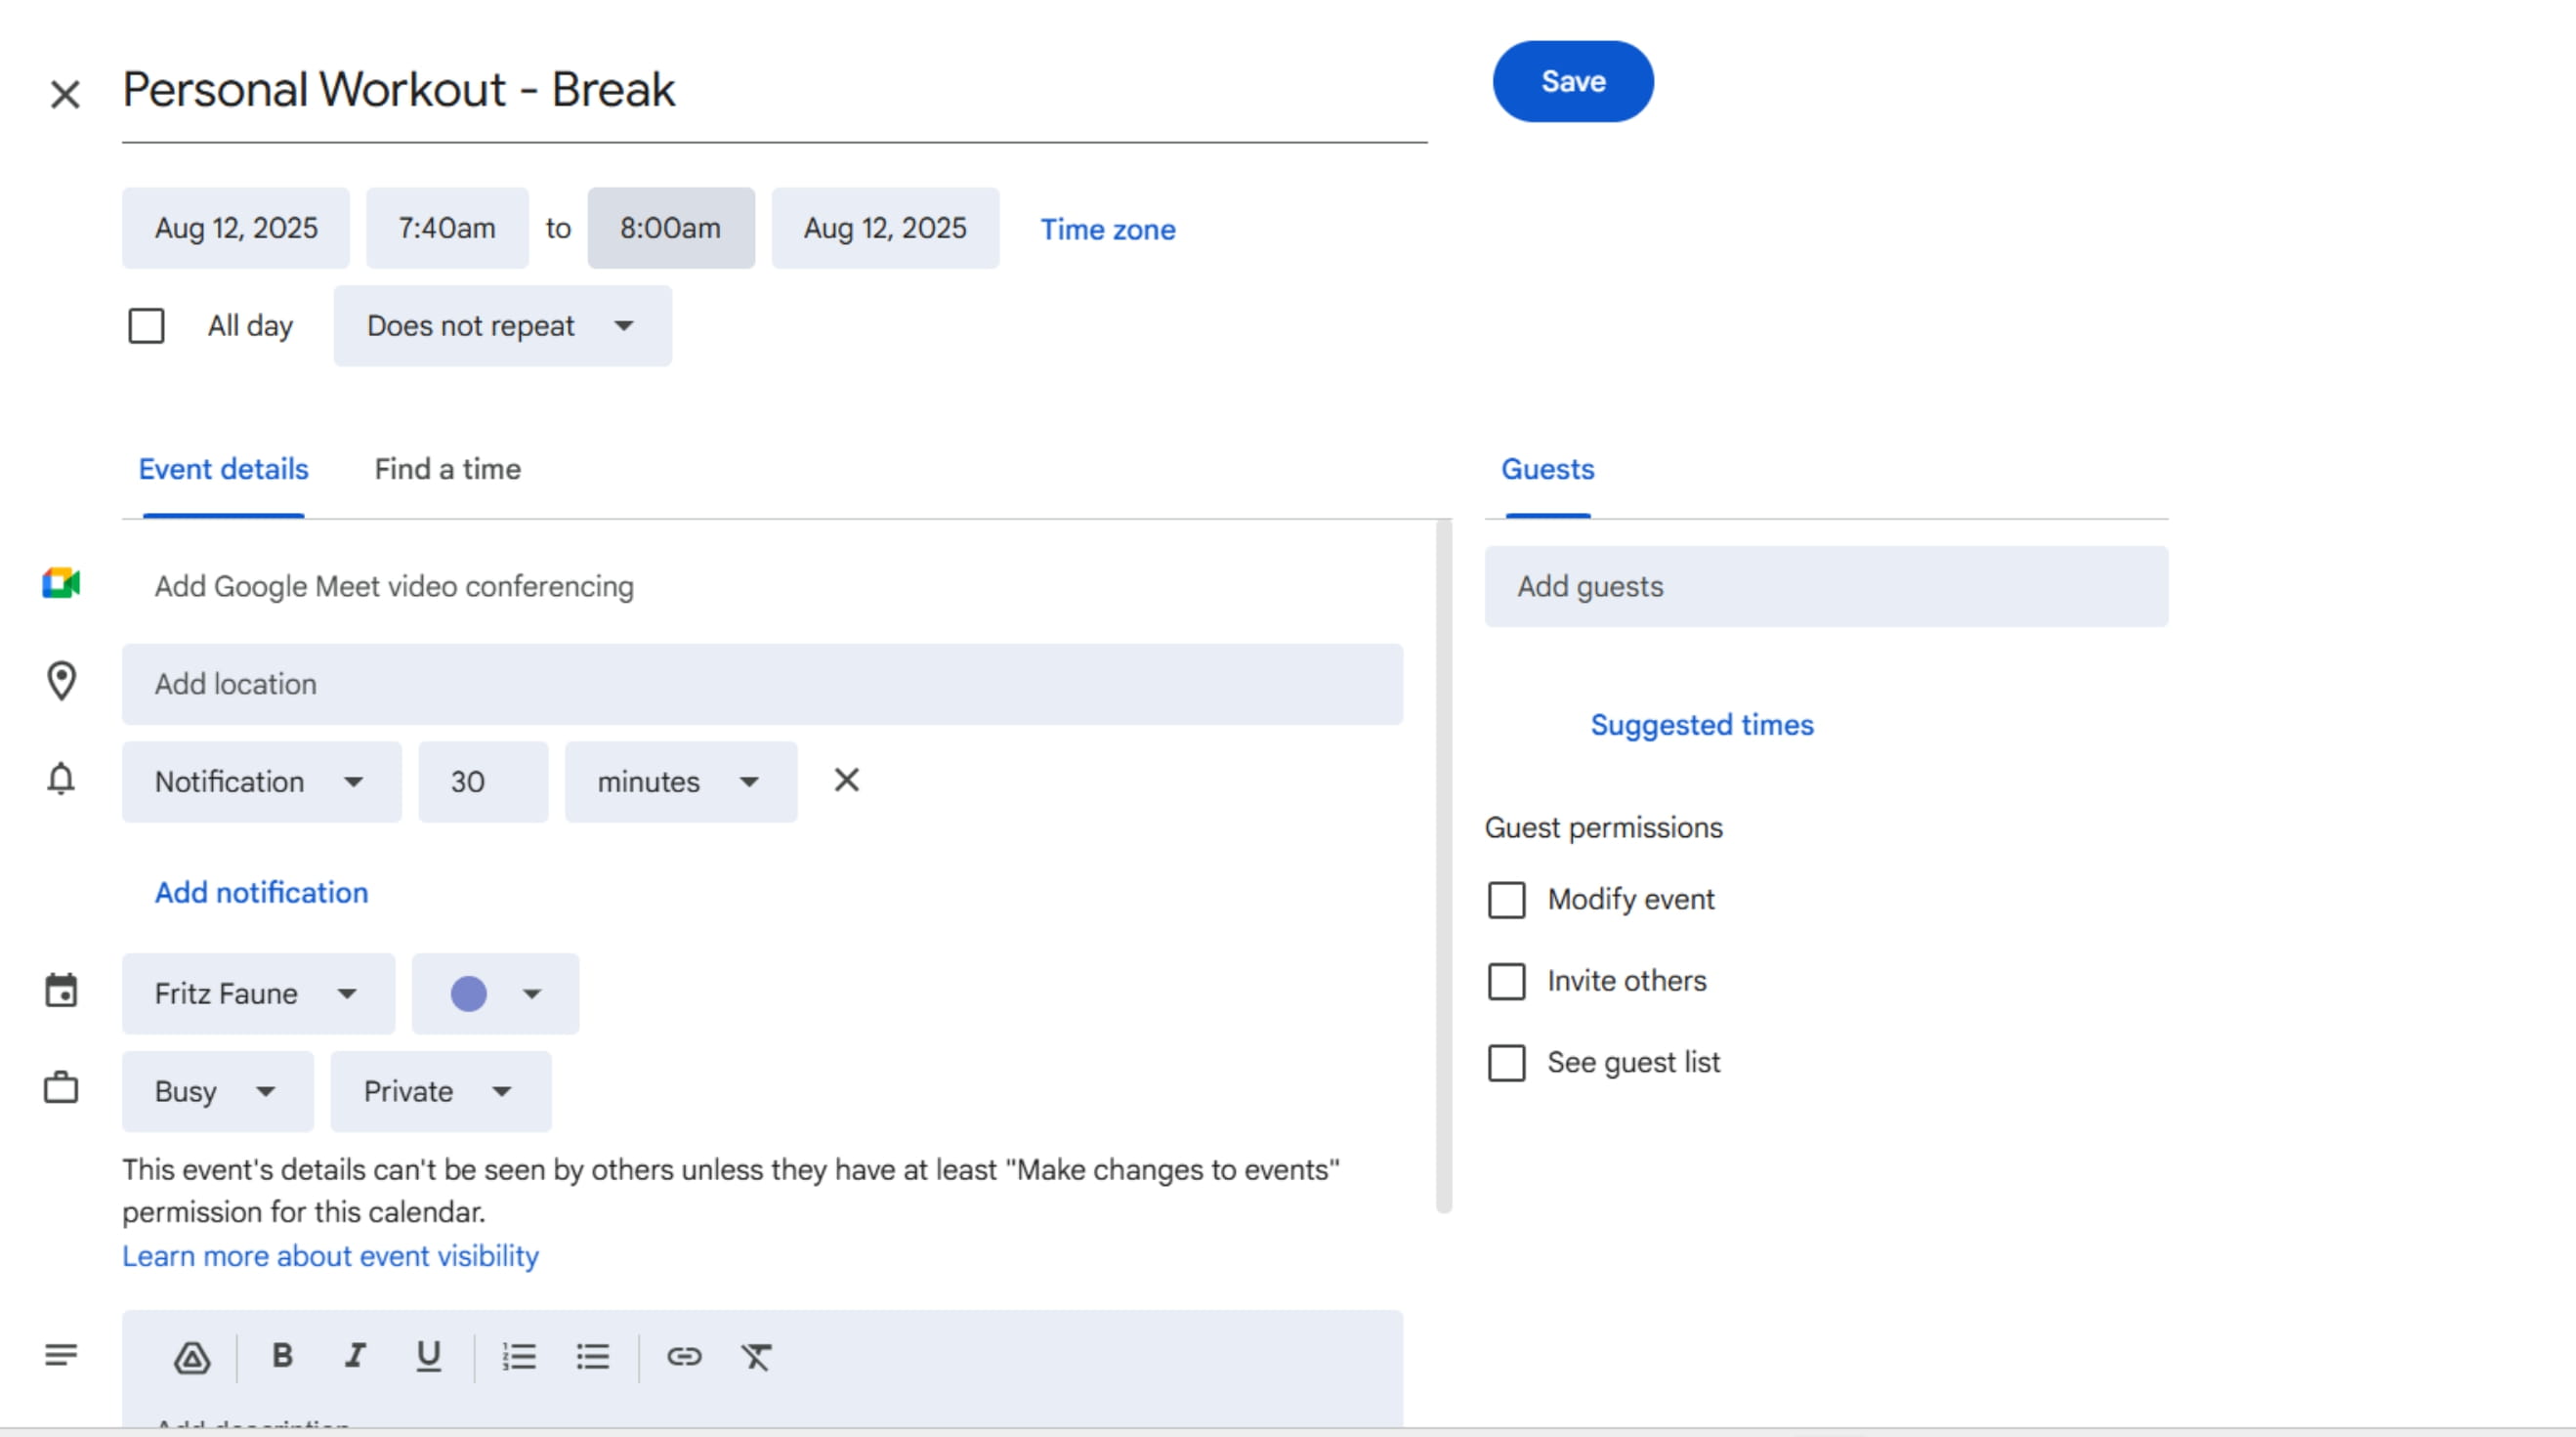Toggle the Invite others permission
The image size is (2576, 1437).
pyautogui.click(x=1506, y=981)
